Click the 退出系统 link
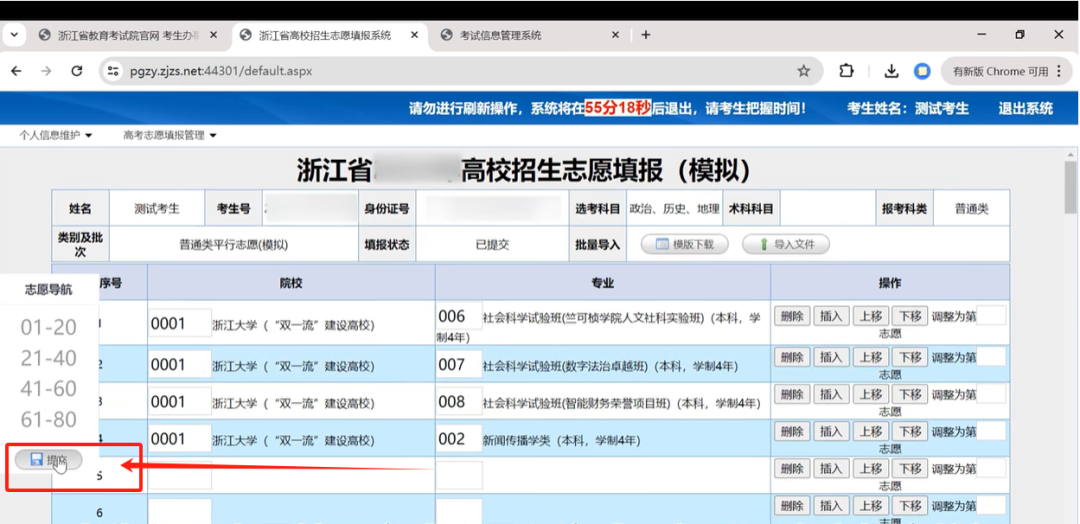1080x524 pixels. pos(1026,108)
